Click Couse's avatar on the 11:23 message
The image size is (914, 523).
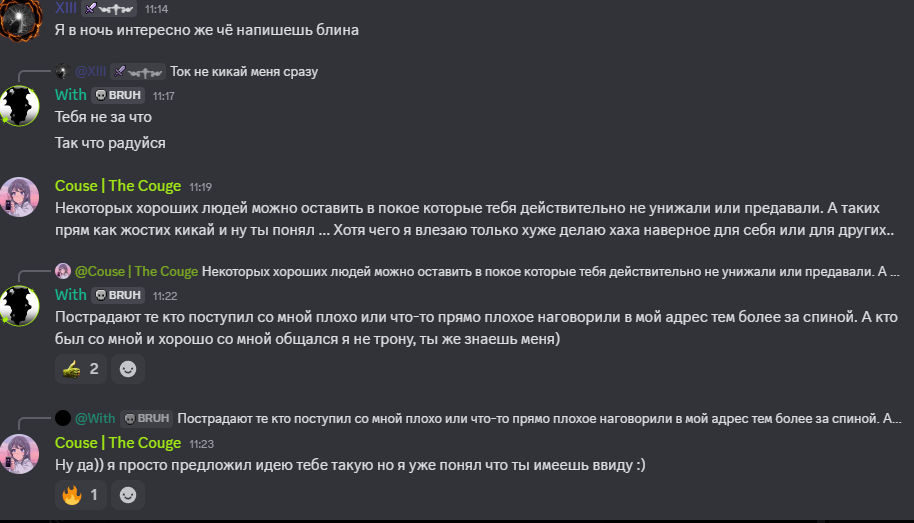coord(20,454)
